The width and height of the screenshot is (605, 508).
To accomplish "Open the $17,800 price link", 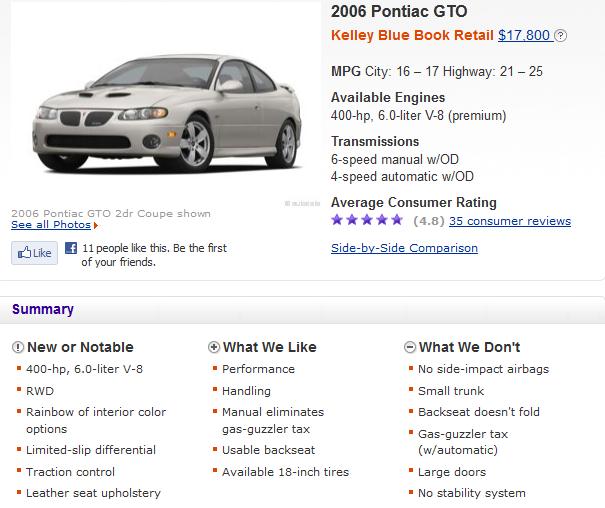I will [x=524, y=35].
